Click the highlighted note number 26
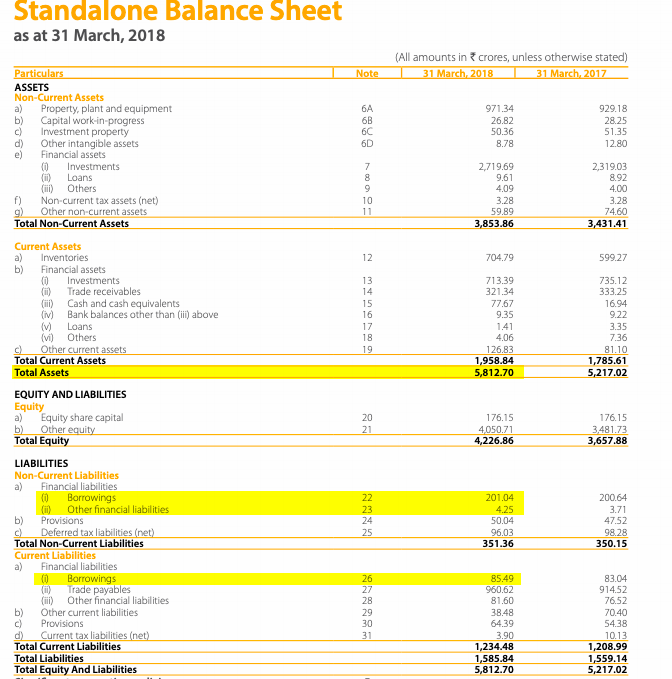The height and width of the screenshot is (679, 672). point(367,579)
